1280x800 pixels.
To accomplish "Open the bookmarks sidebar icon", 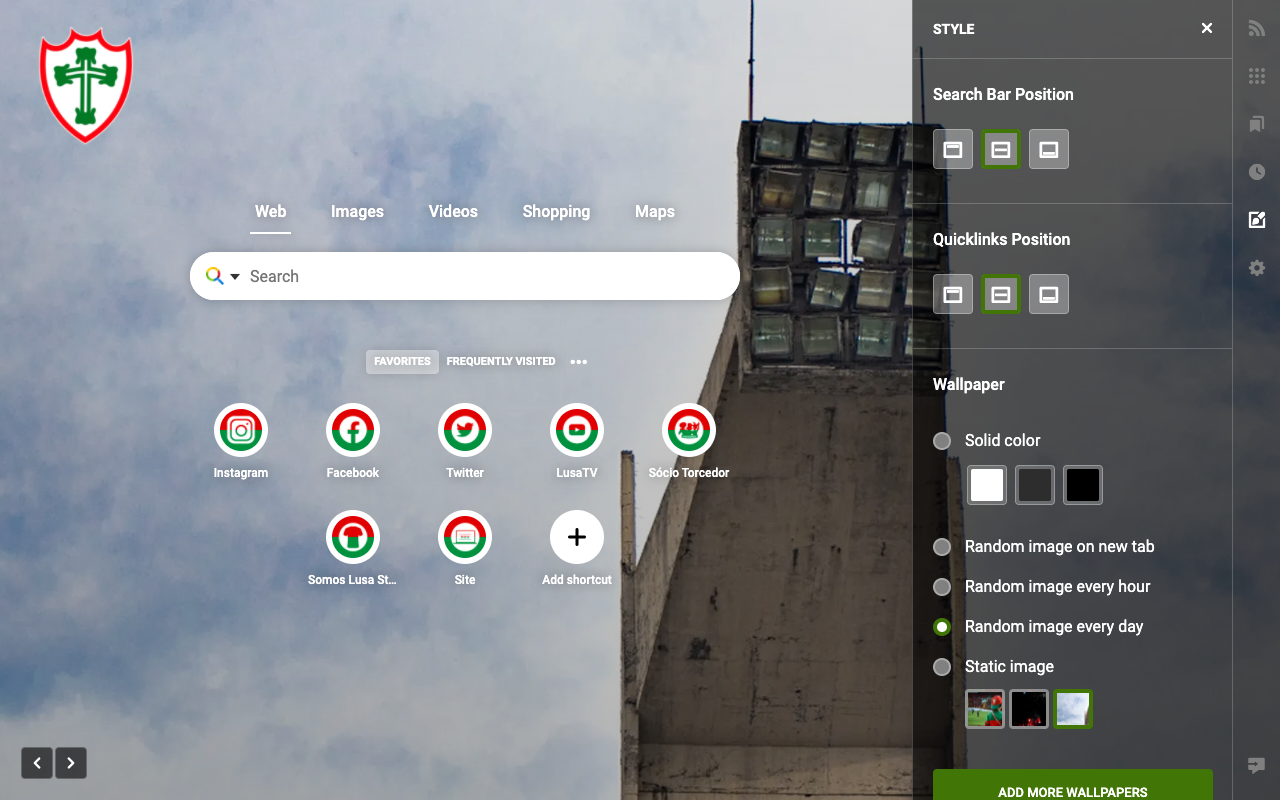I will (1257, 124).
